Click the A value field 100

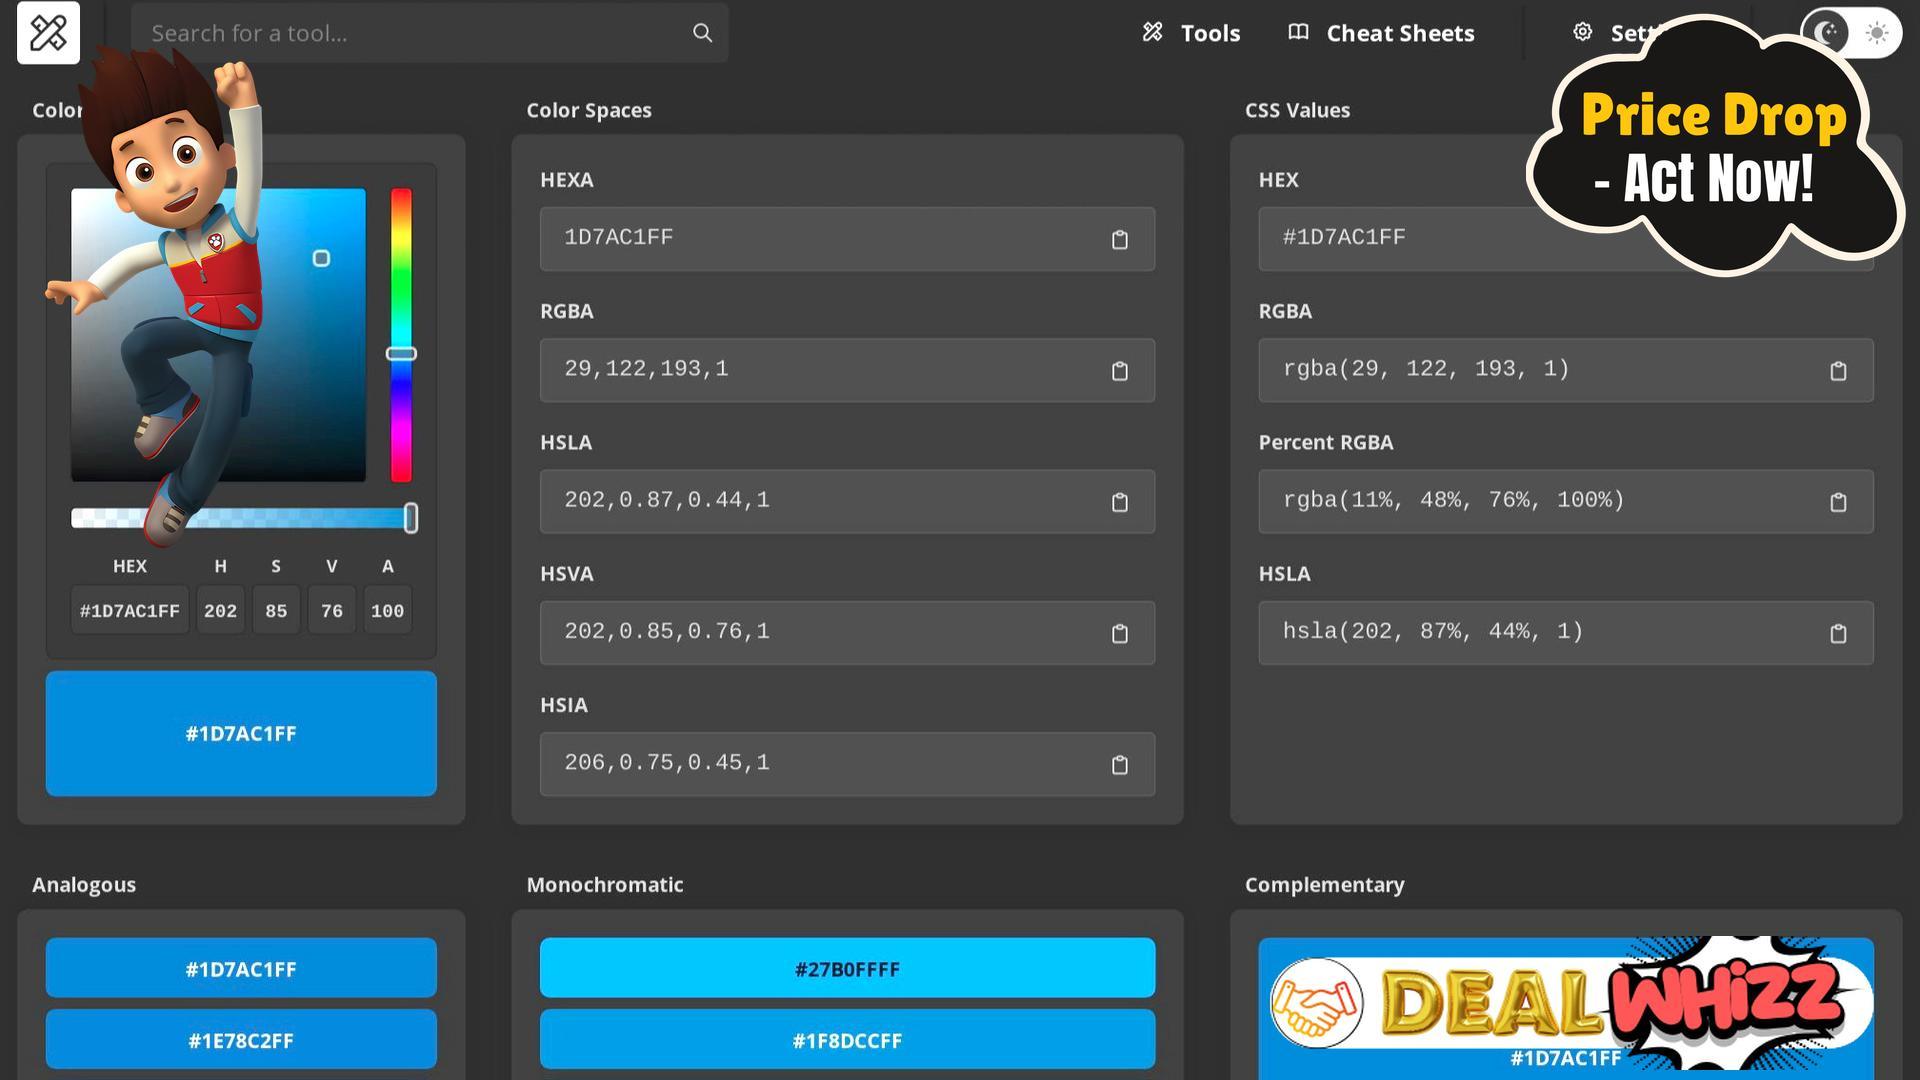click(x=387, y=610)
